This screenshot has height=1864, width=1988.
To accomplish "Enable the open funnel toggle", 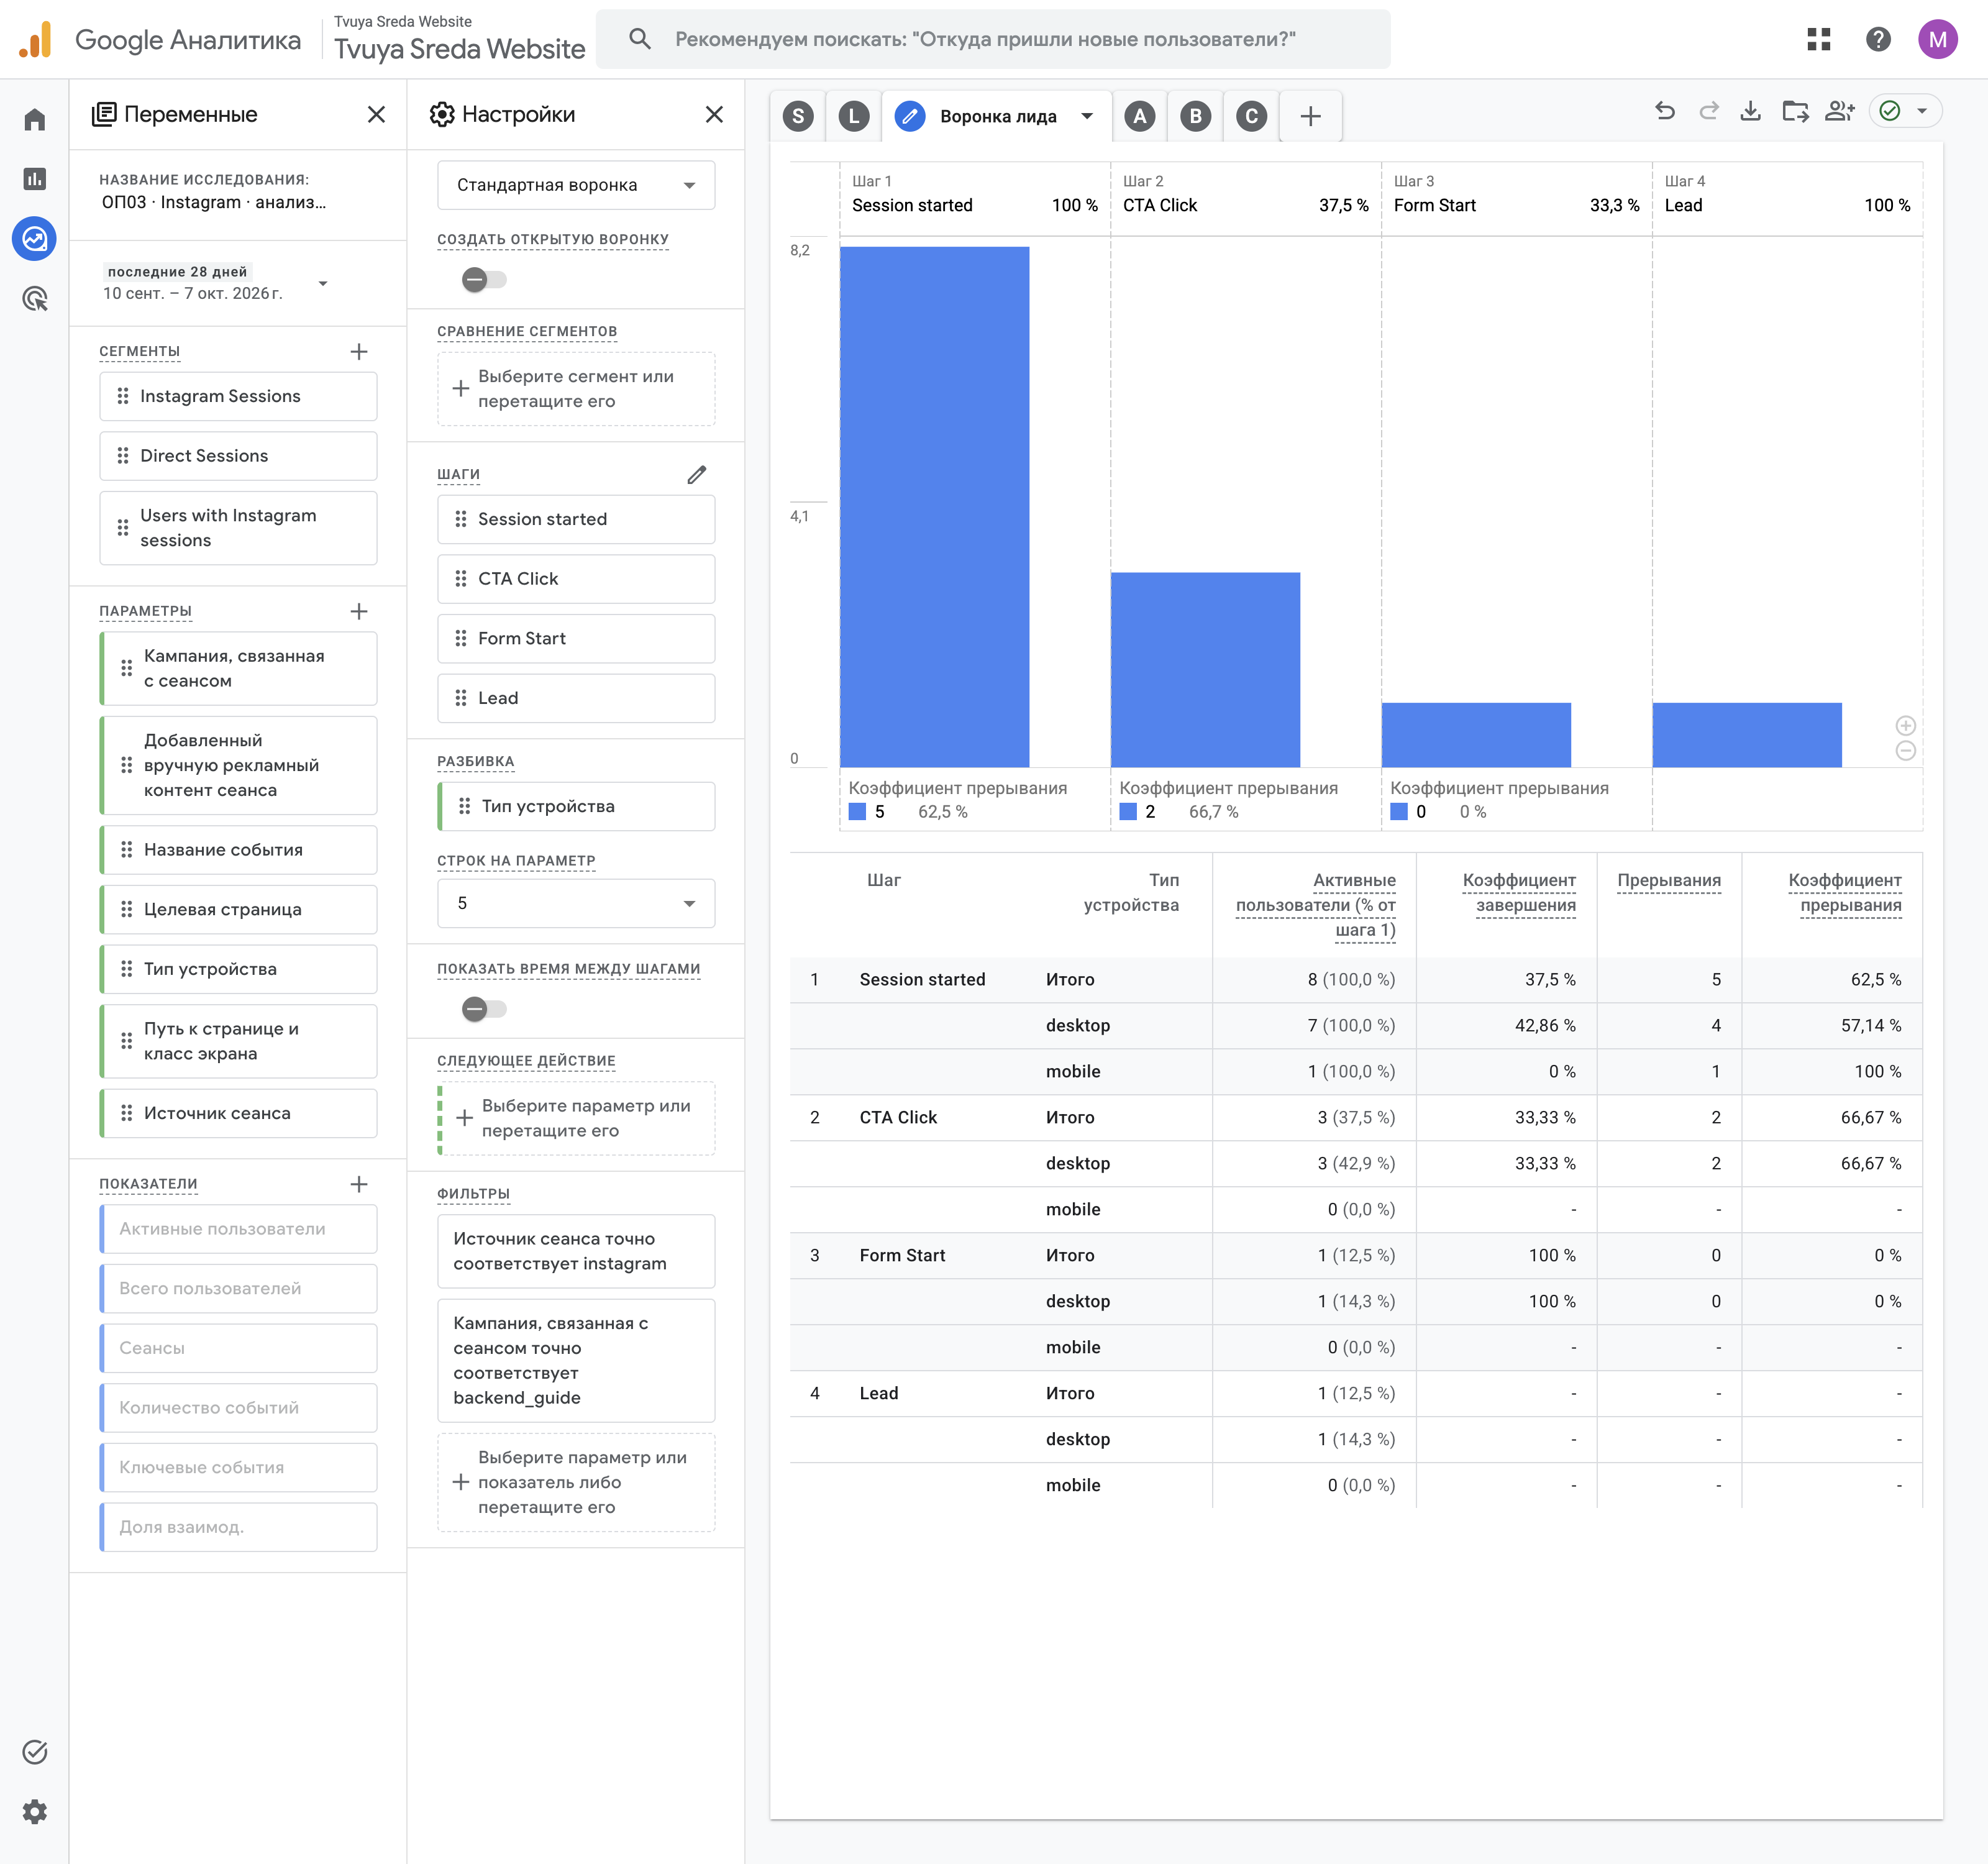I will (484, 280).
